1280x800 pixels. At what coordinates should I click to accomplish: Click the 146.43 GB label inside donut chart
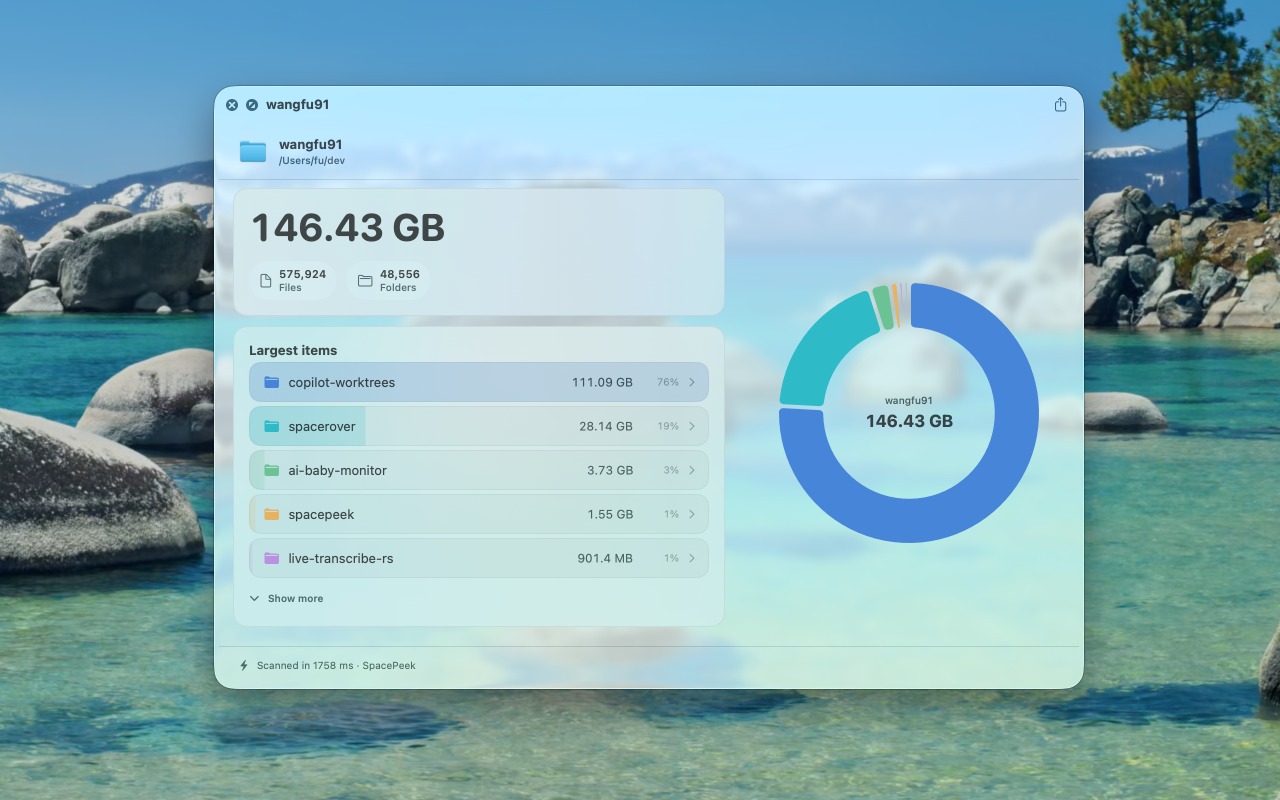tap(909, 421)
